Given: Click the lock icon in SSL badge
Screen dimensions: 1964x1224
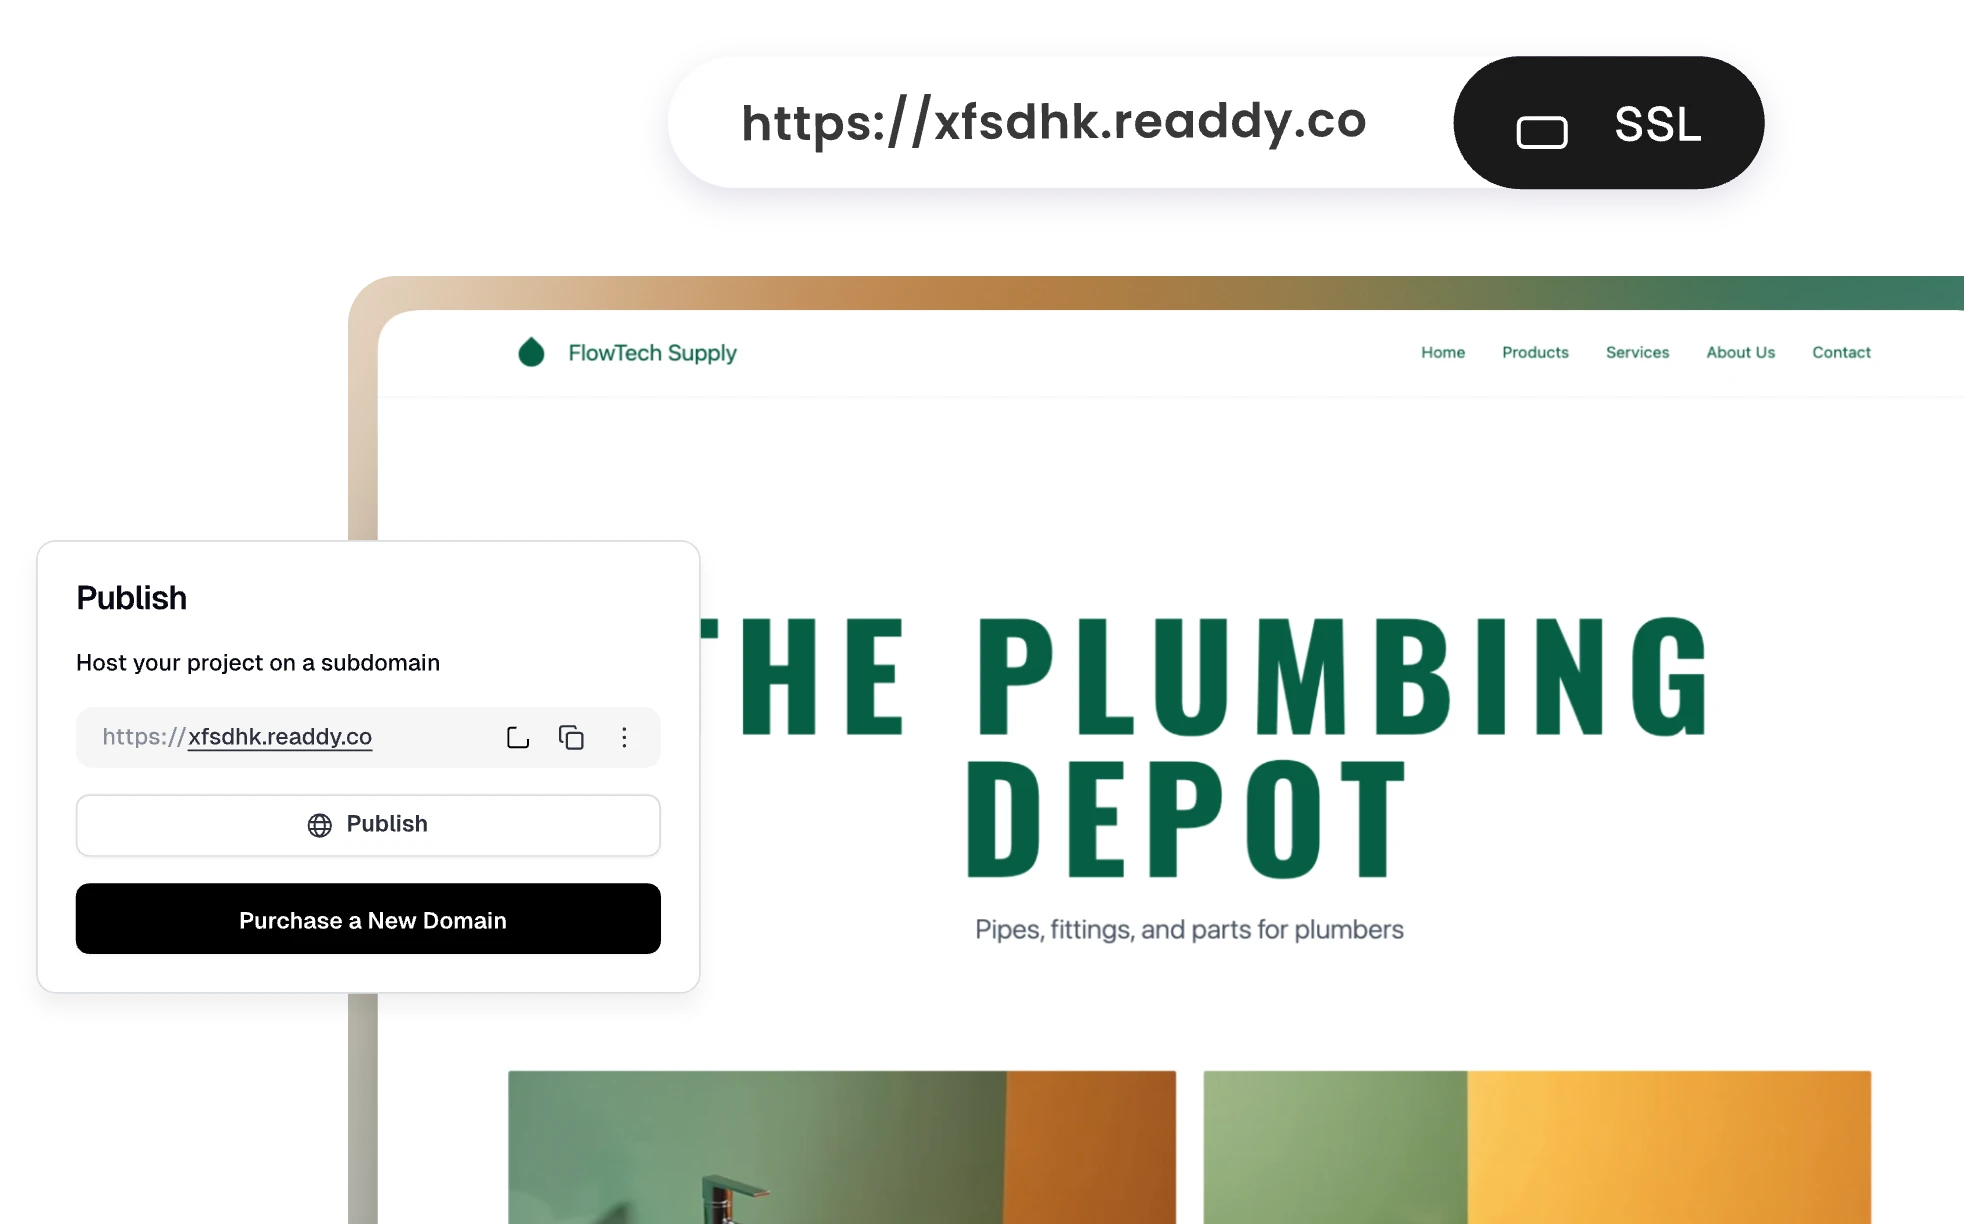Looking at the screenshot, I should pyautogui.click(x=1542, y=131).
